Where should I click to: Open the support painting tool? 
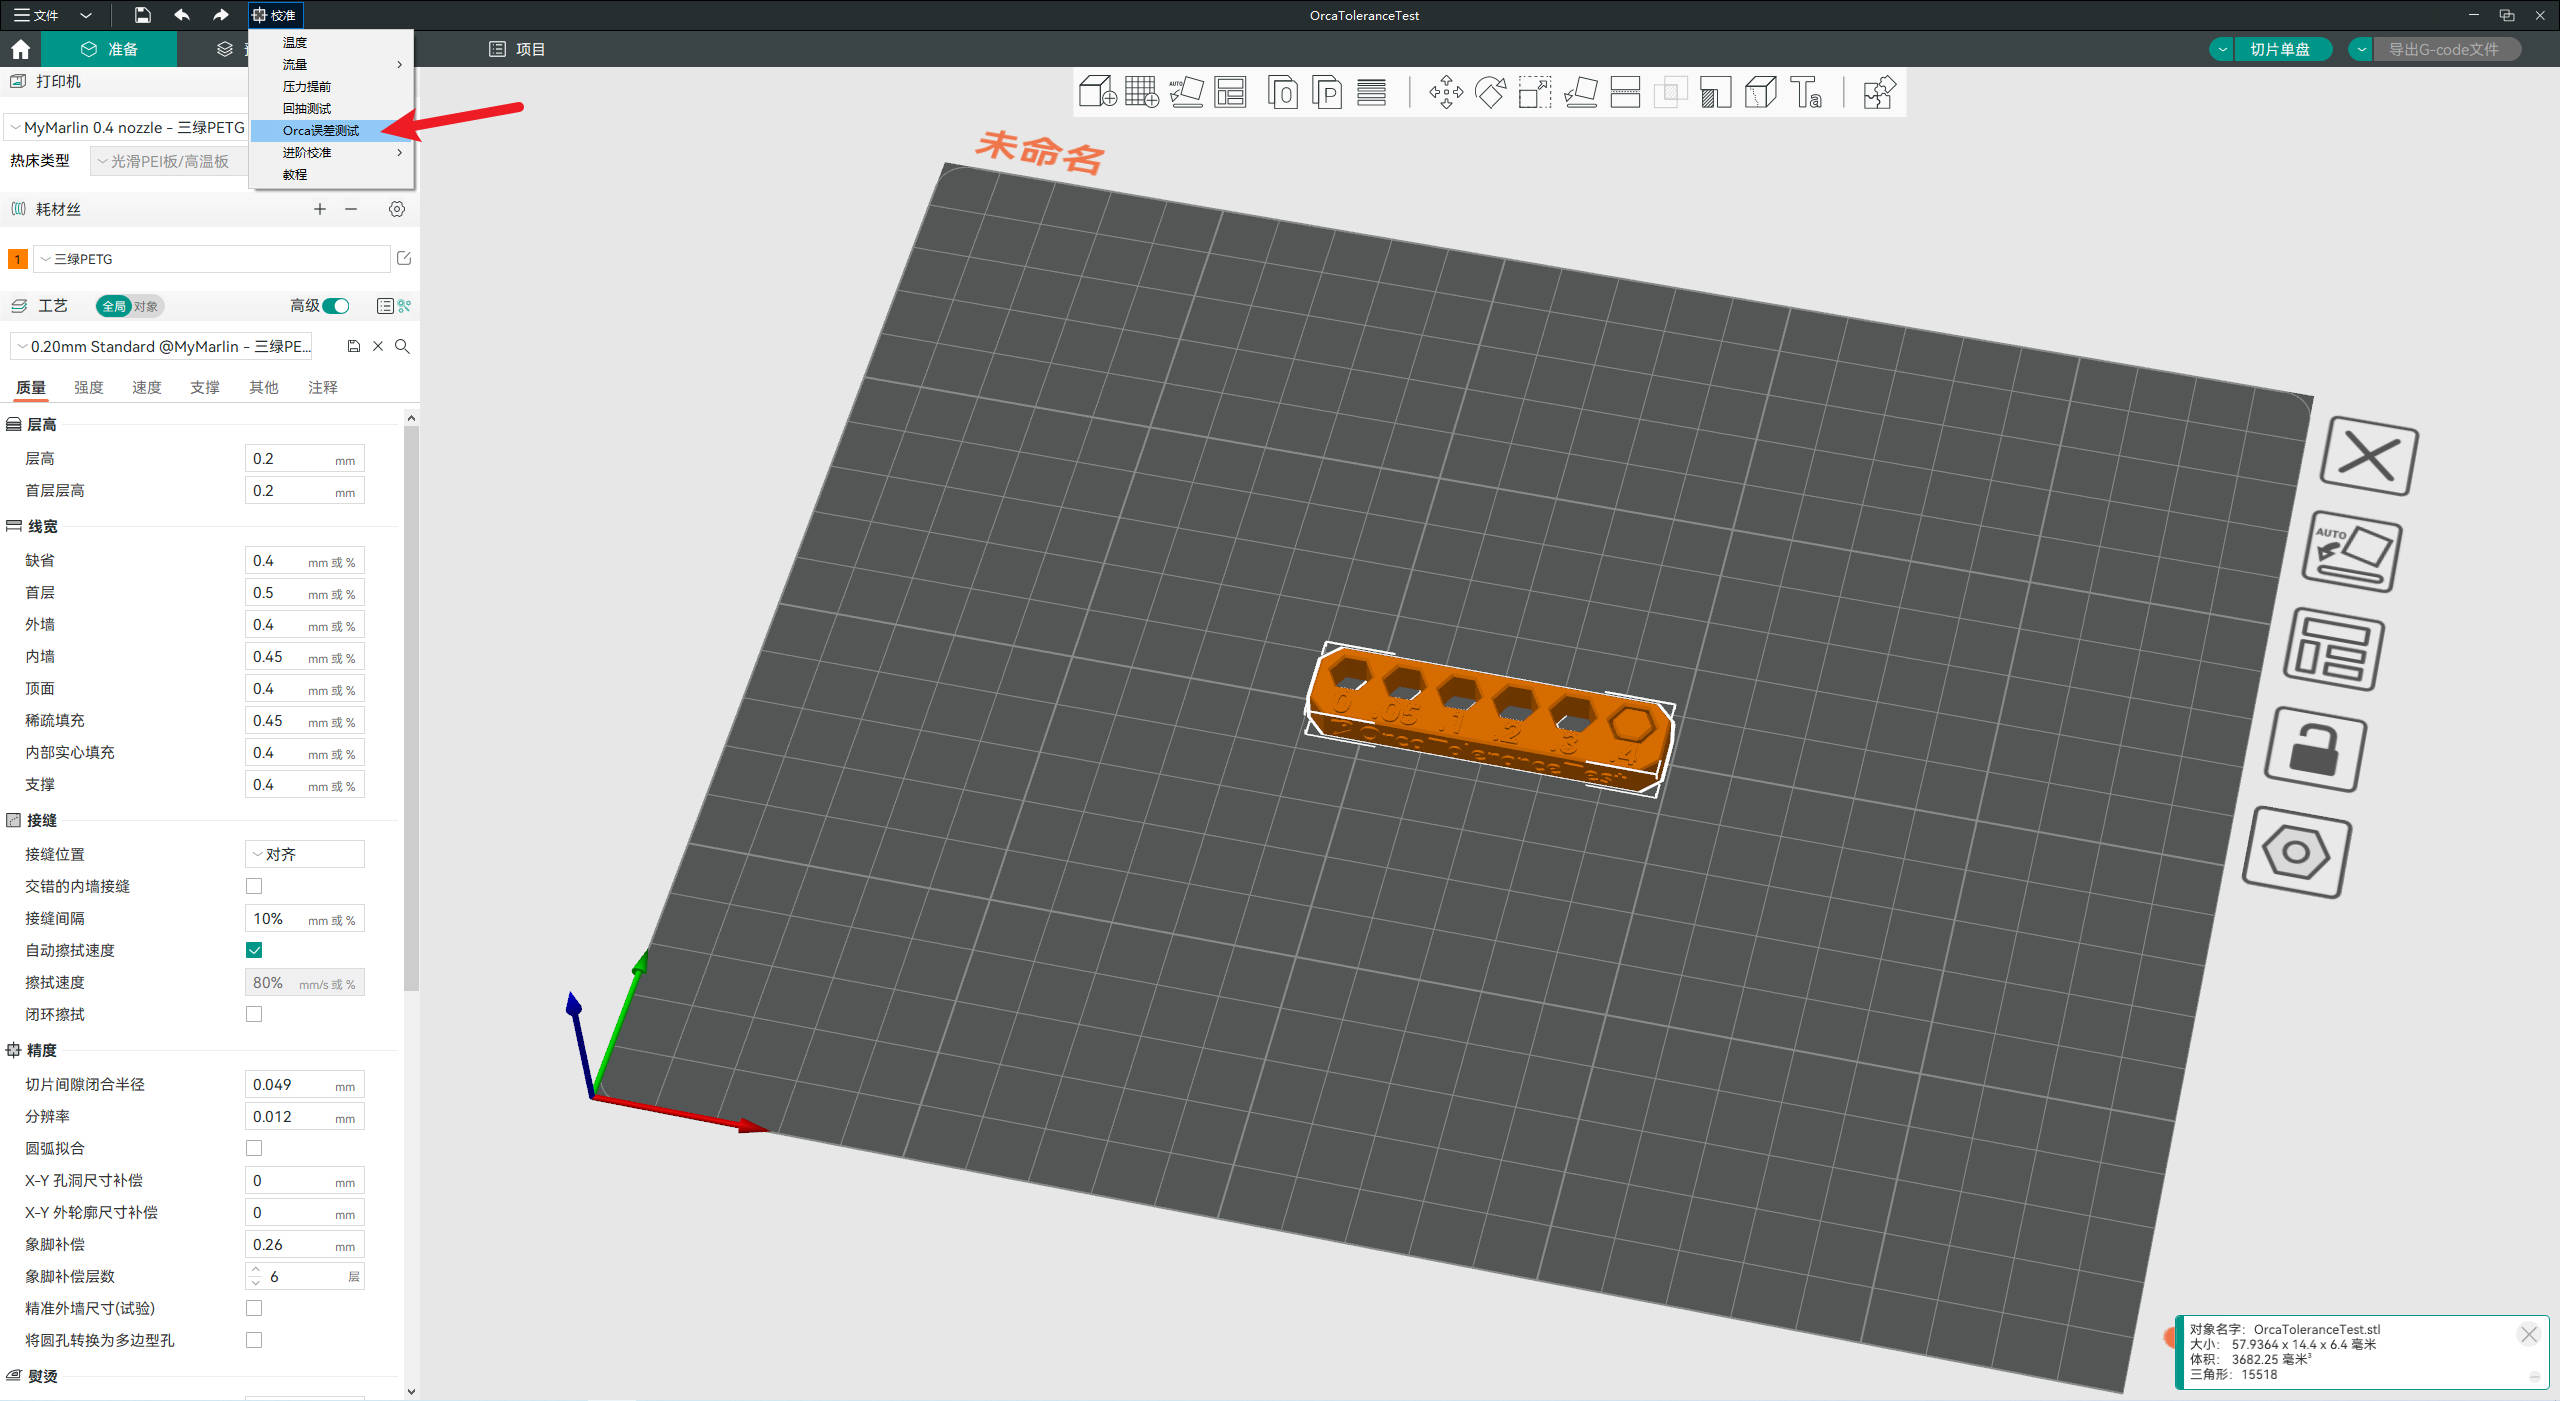pyautogui.click(x=1715, y=92)
